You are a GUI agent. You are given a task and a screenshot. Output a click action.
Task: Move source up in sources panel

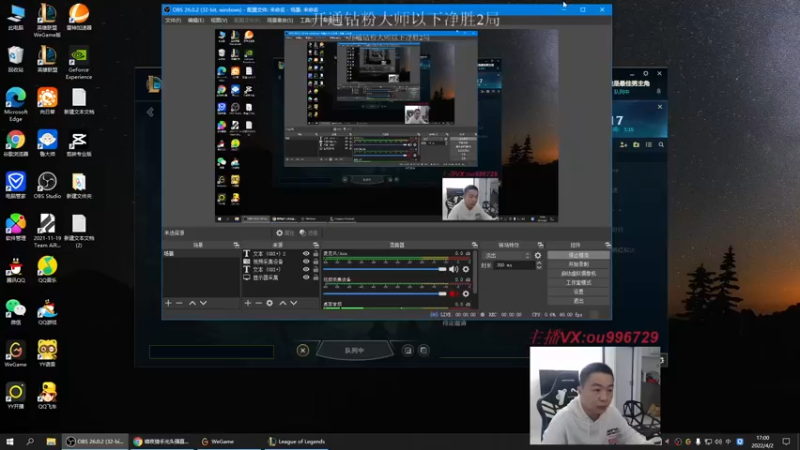point(283,303)
